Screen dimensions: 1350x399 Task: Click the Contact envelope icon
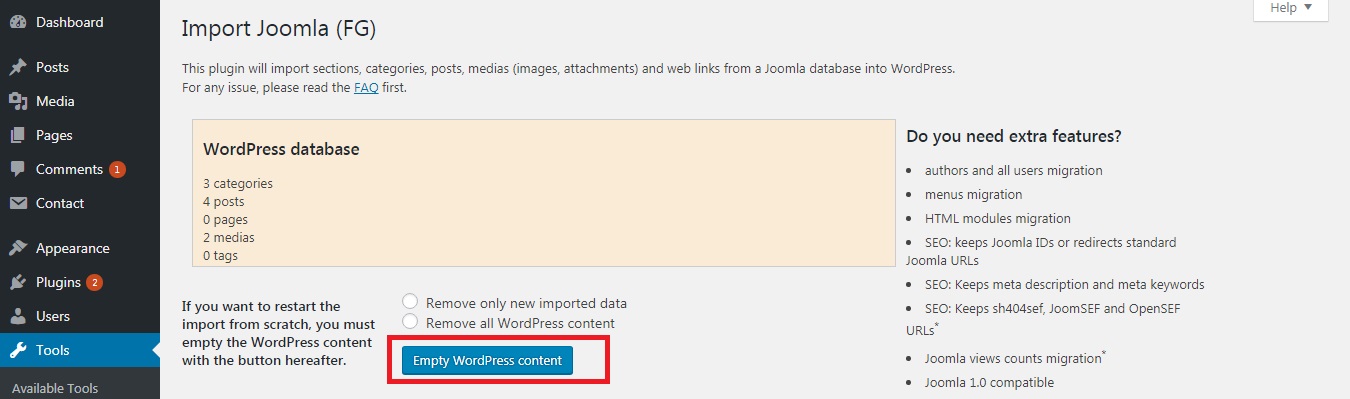click(x=18, y=203)
